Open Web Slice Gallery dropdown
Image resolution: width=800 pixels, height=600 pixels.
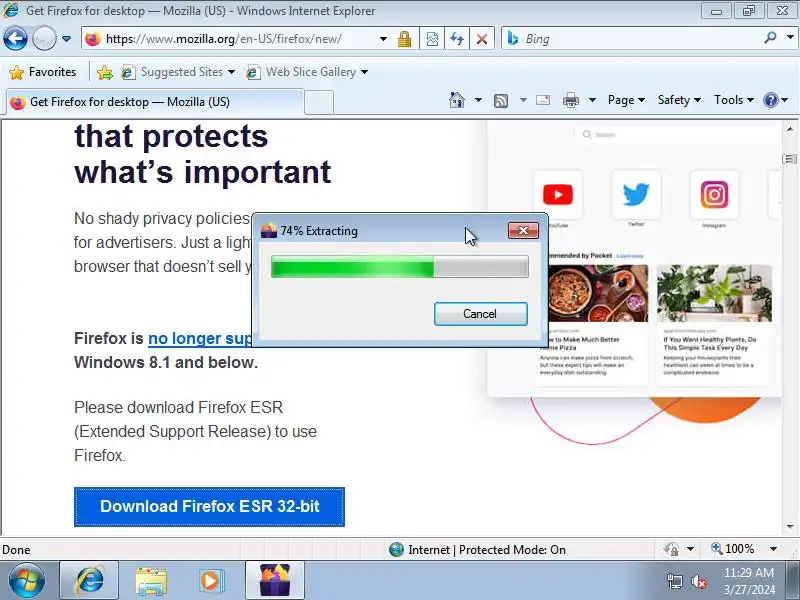[307, 72]
